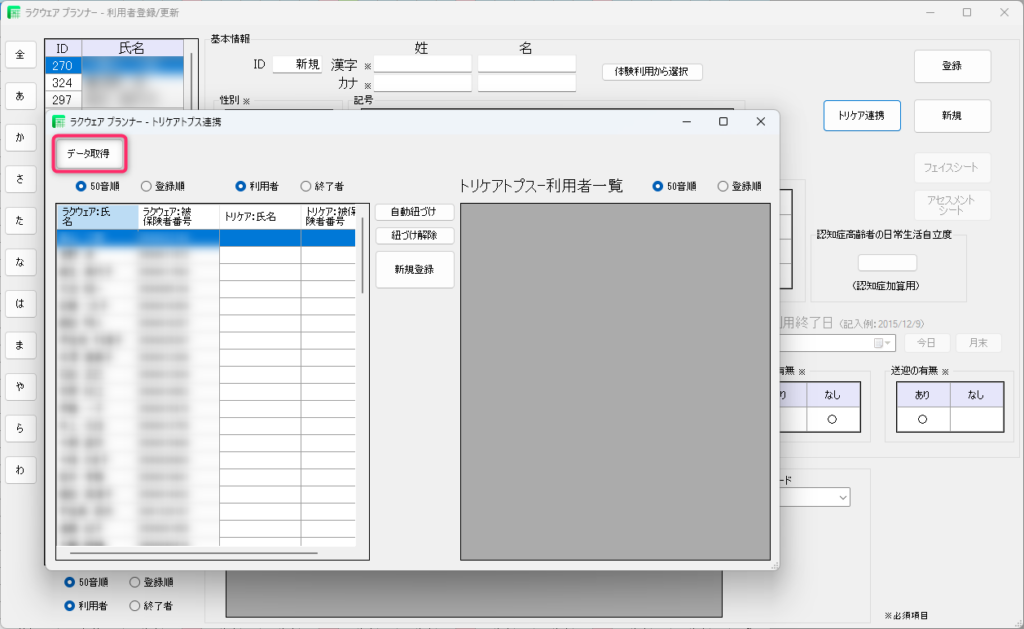Click 登録 button in main window
This screenshot has height=629, width=1024.
(x=952, y=66)
